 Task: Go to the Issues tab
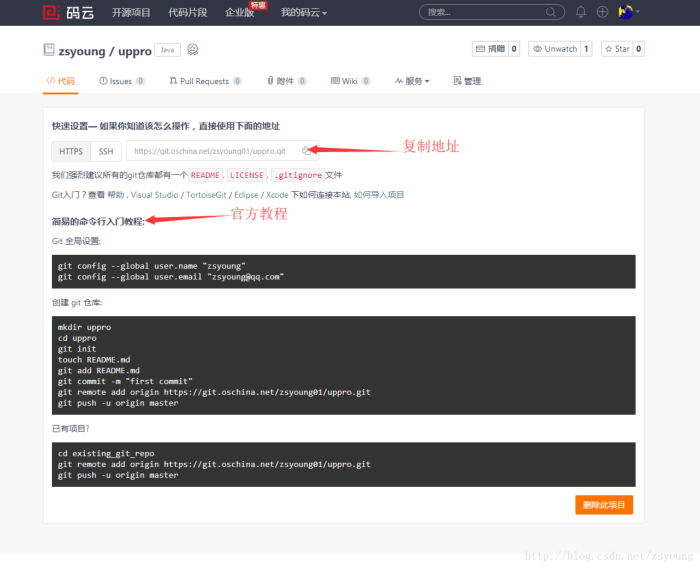pyautogui.click(x=120, y=81)
